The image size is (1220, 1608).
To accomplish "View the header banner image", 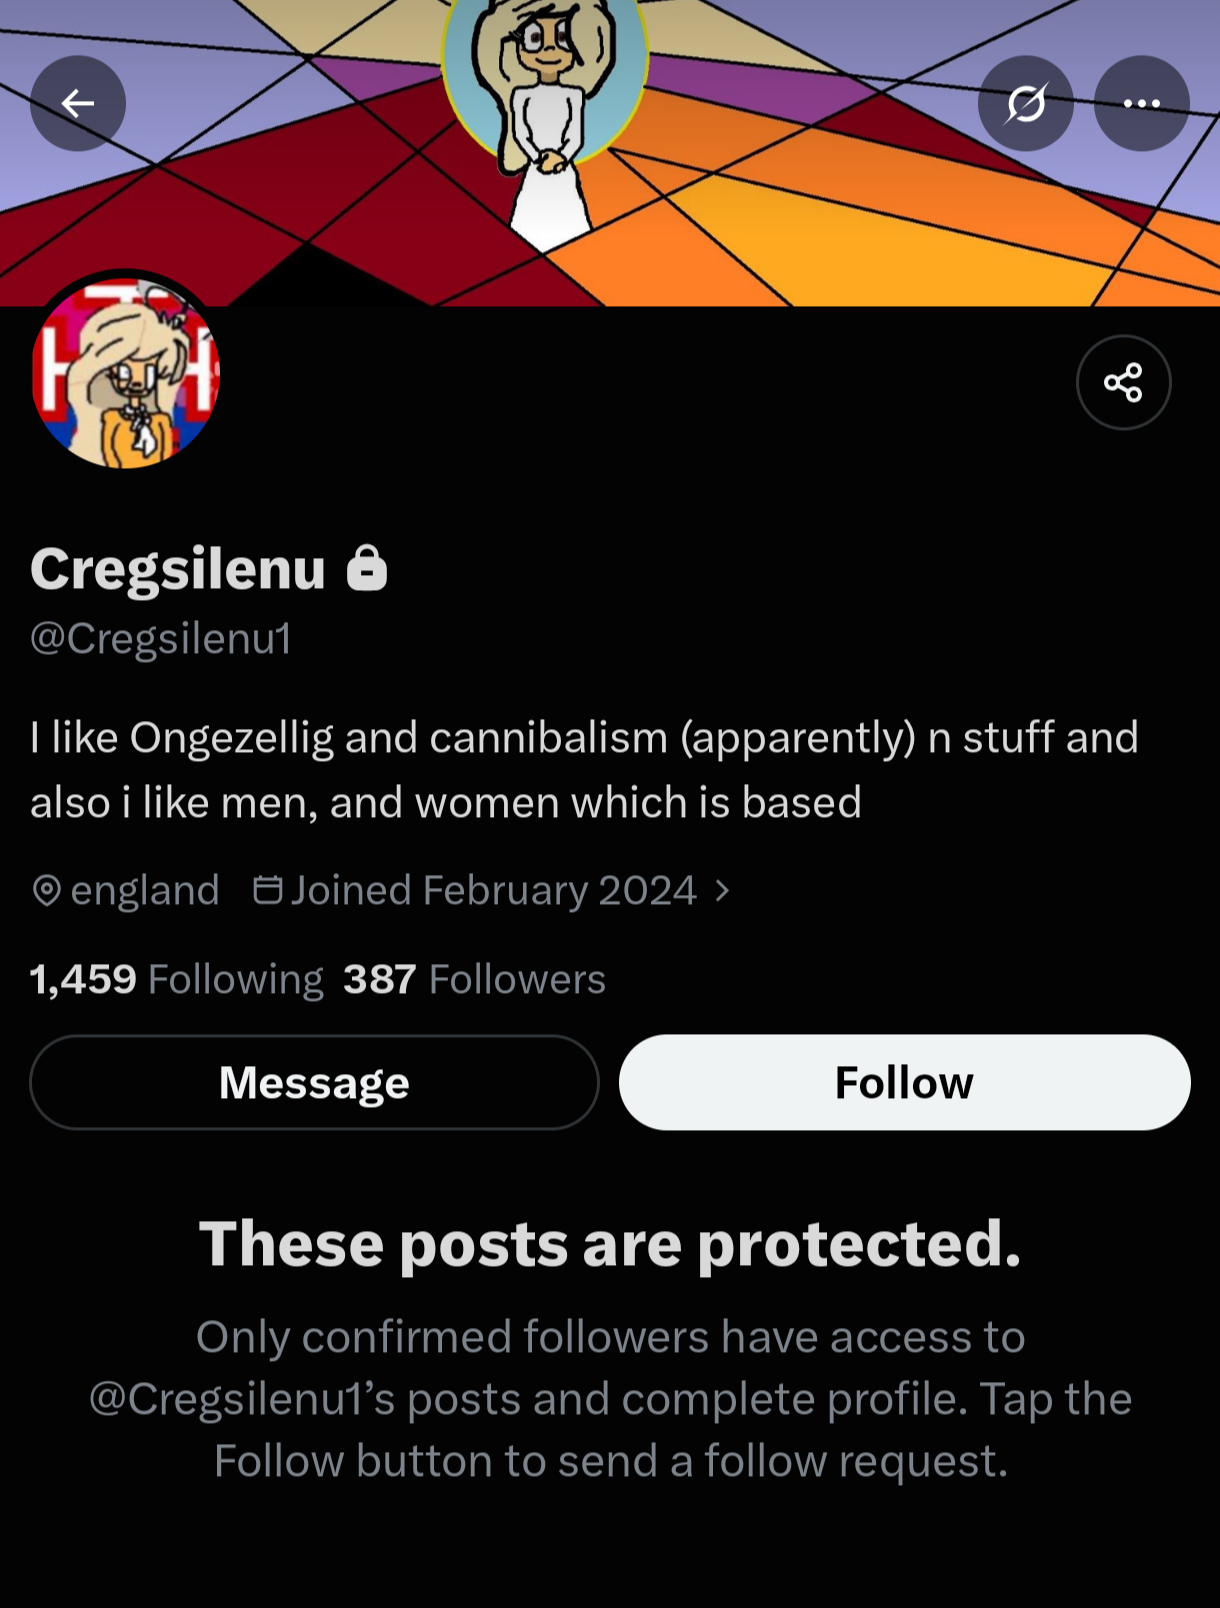I will 610,152.
